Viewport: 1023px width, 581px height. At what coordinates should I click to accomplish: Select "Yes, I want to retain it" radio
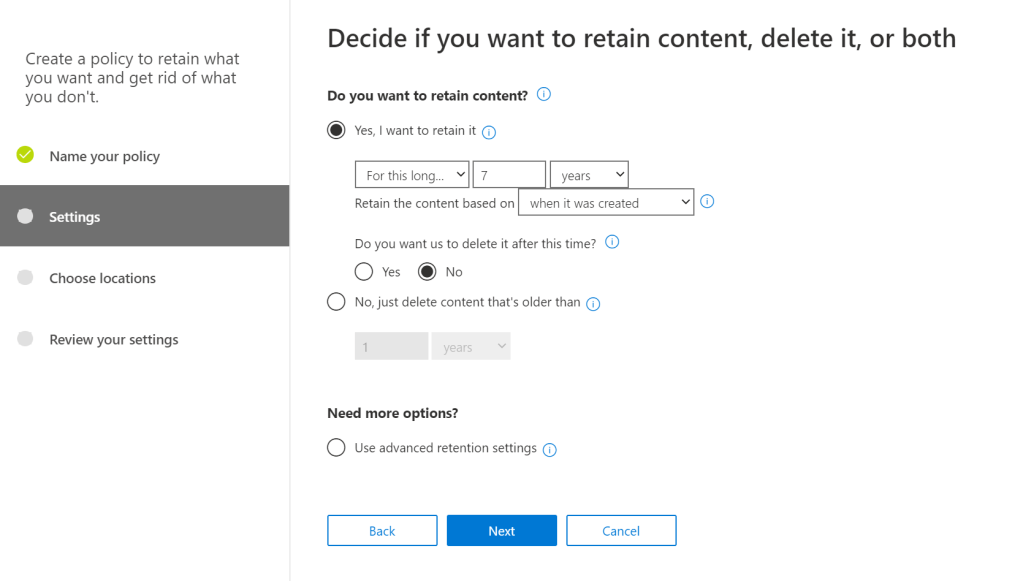(336, 130)
